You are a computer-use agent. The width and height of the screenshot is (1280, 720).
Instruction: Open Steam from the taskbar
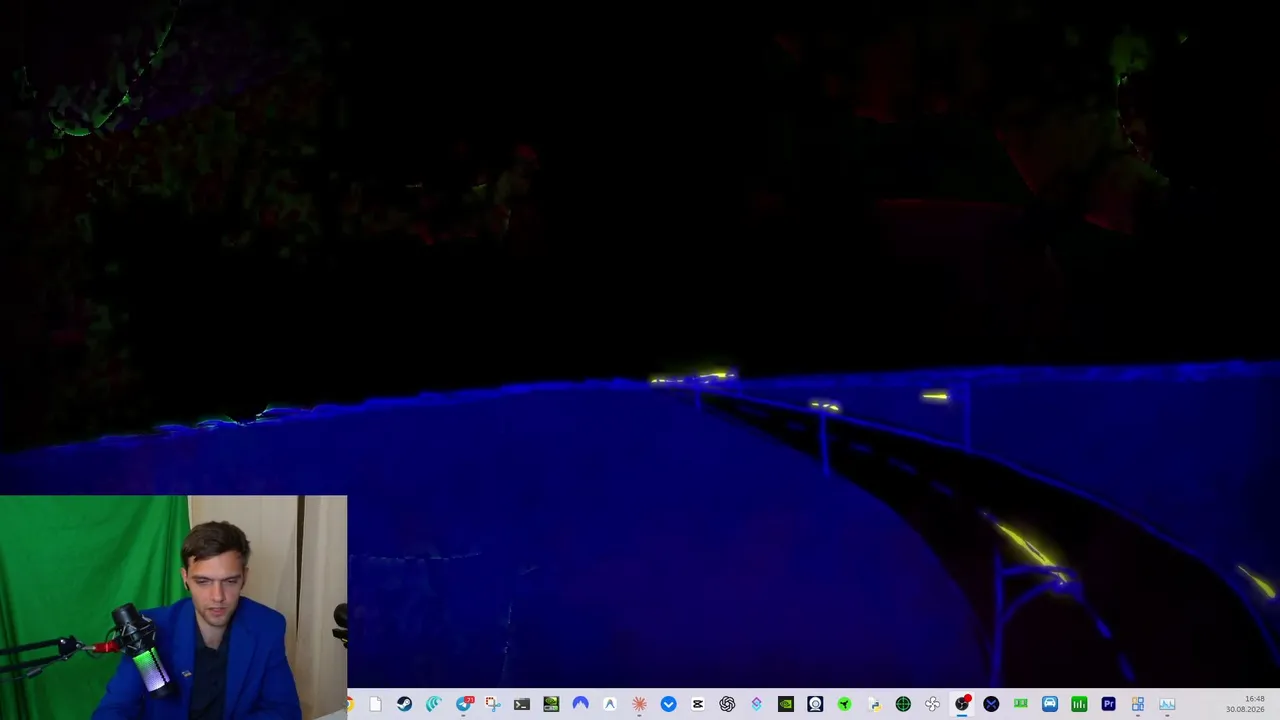click(404, 704)
